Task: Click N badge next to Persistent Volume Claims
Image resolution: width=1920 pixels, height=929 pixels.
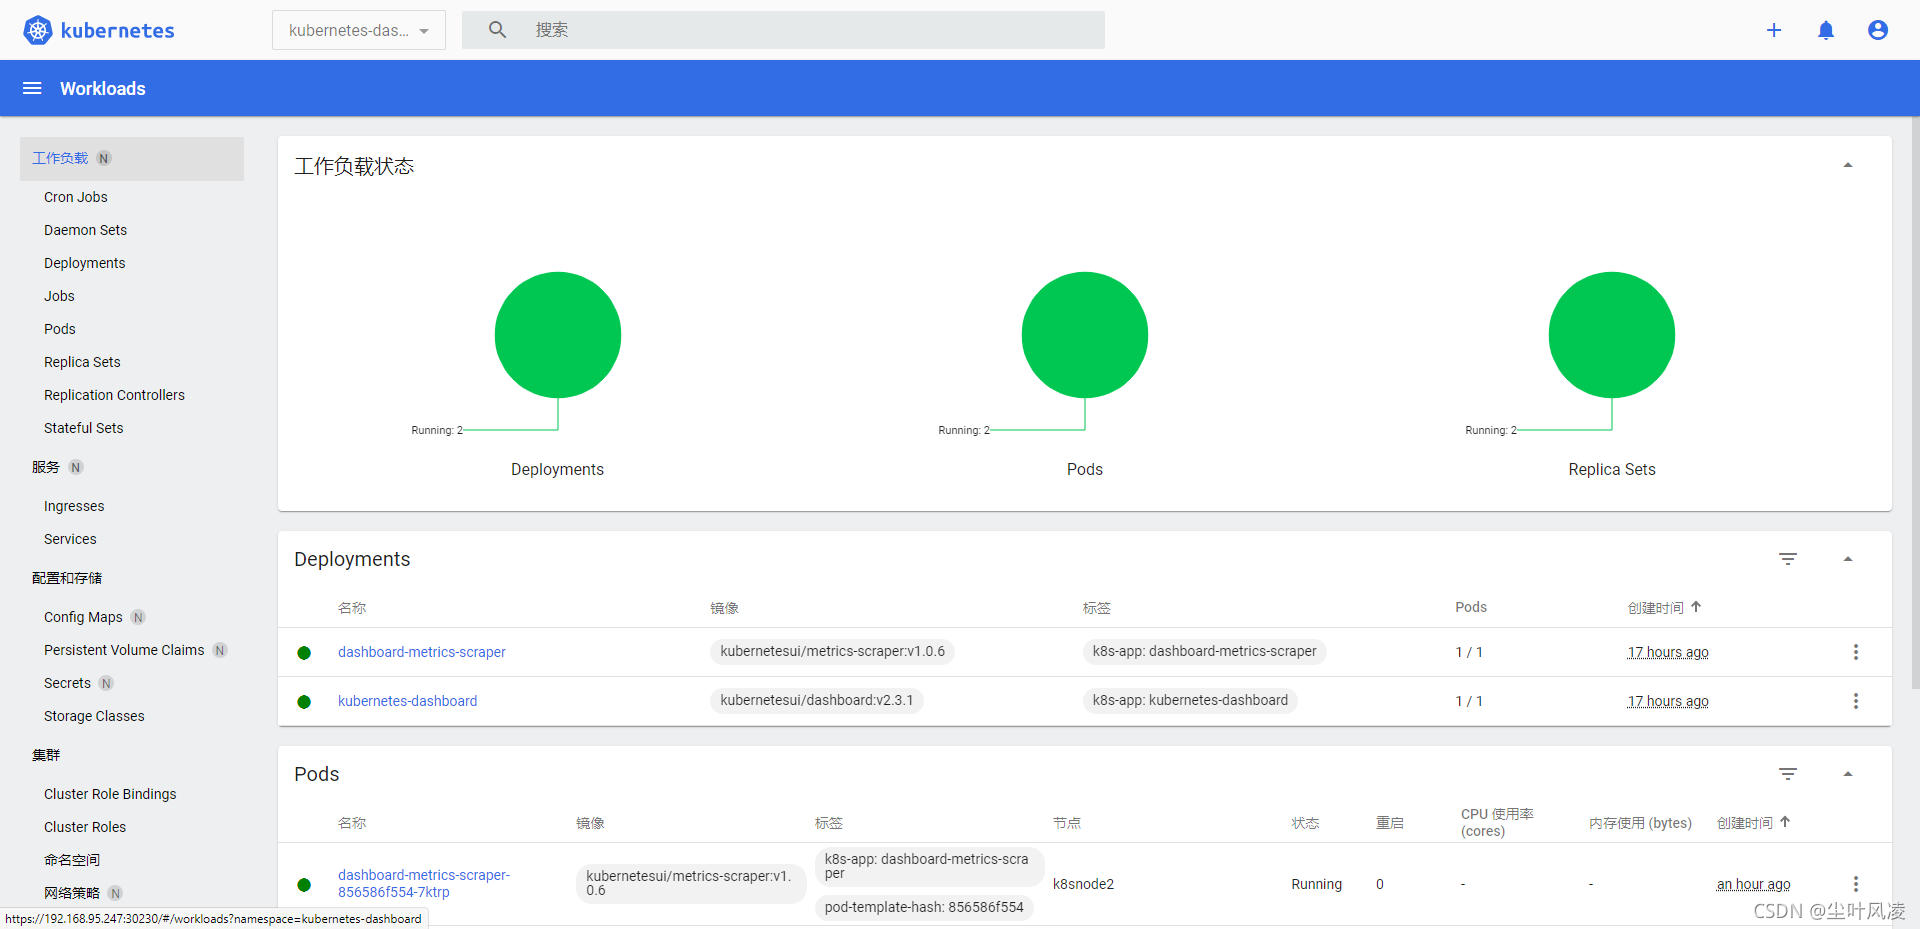Action: 220,650
